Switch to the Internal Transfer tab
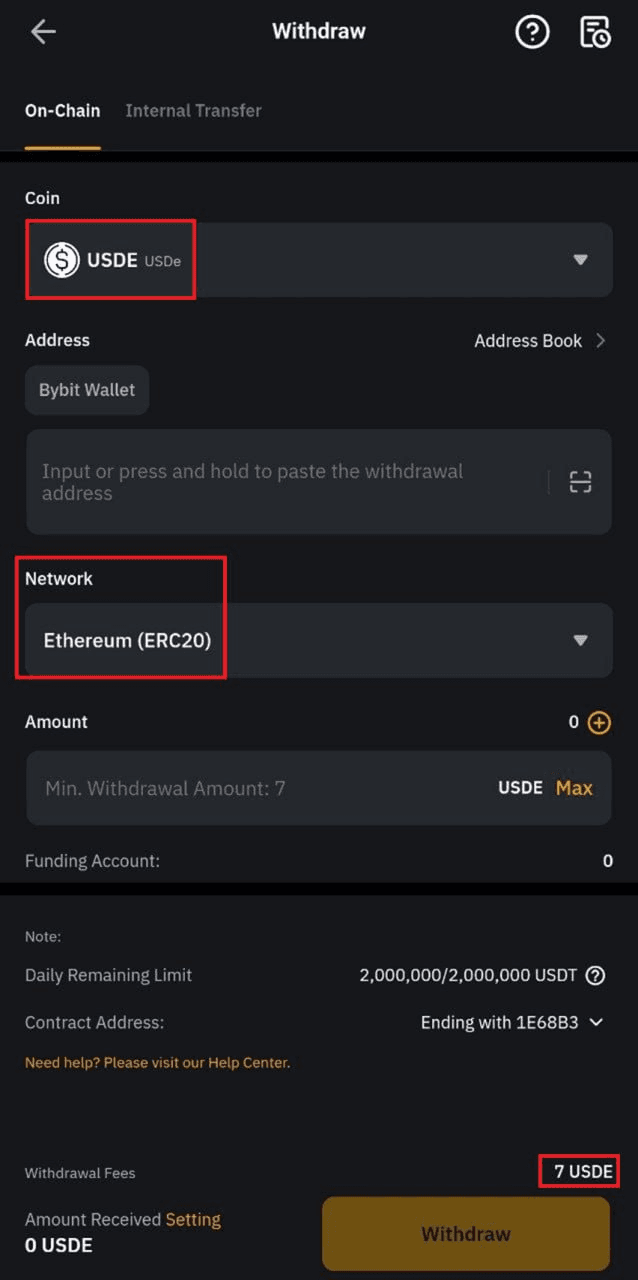This screenshot has width=638, height=1280. (x=193, y=111)
